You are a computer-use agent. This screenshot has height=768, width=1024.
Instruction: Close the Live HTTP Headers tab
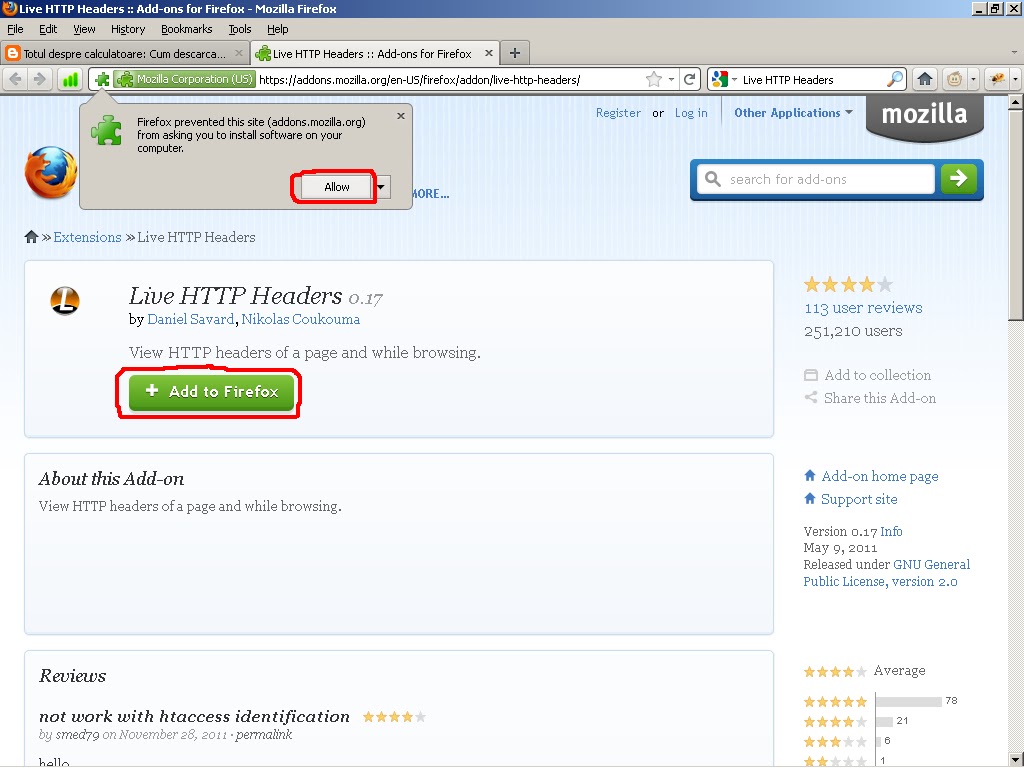tap(488, 53)
